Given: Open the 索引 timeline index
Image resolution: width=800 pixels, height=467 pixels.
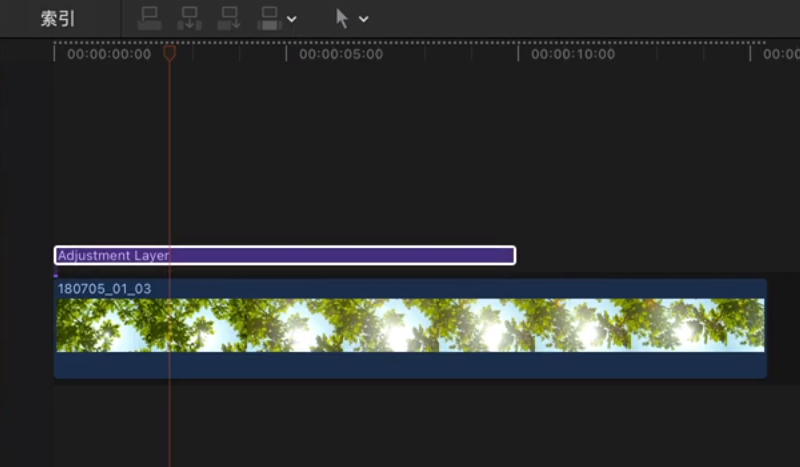Looking at the screenshot, I should 58,19.
